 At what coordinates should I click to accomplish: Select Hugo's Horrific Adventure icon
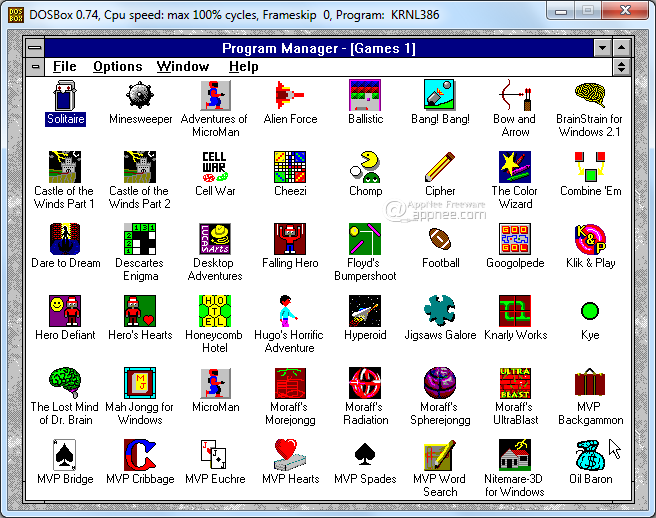pyautogui.click(x=288, y=311)
